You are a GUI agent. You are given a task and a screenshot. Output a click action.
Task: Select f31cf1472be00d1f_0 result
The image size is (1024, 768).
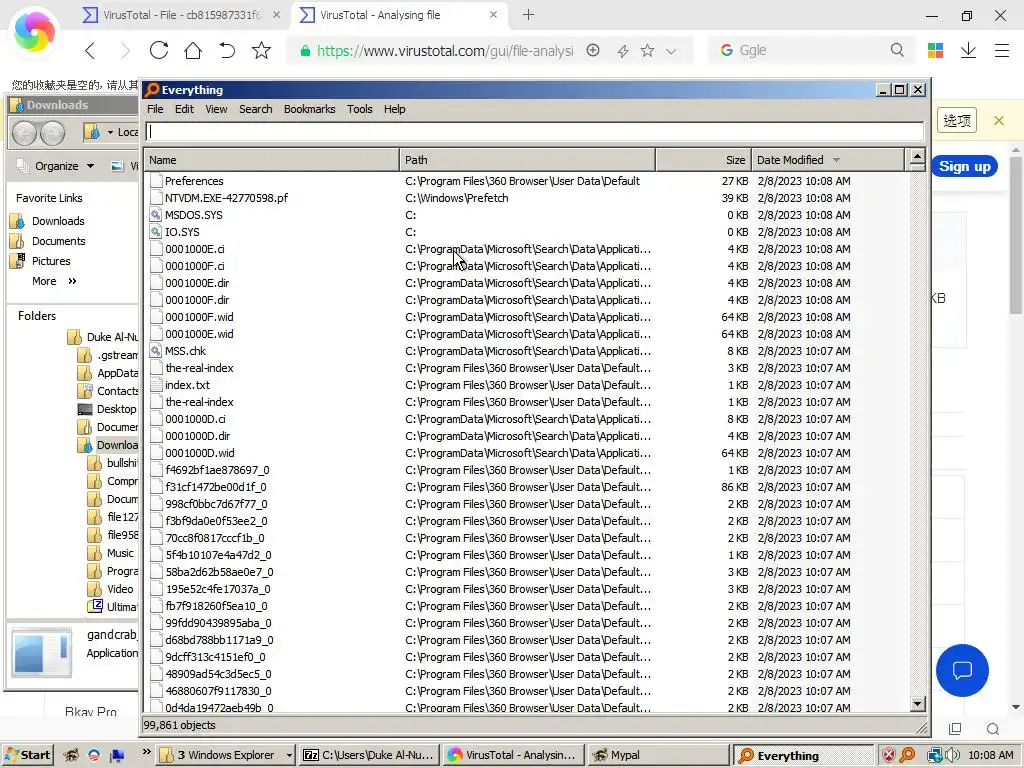tap(527, 487)
